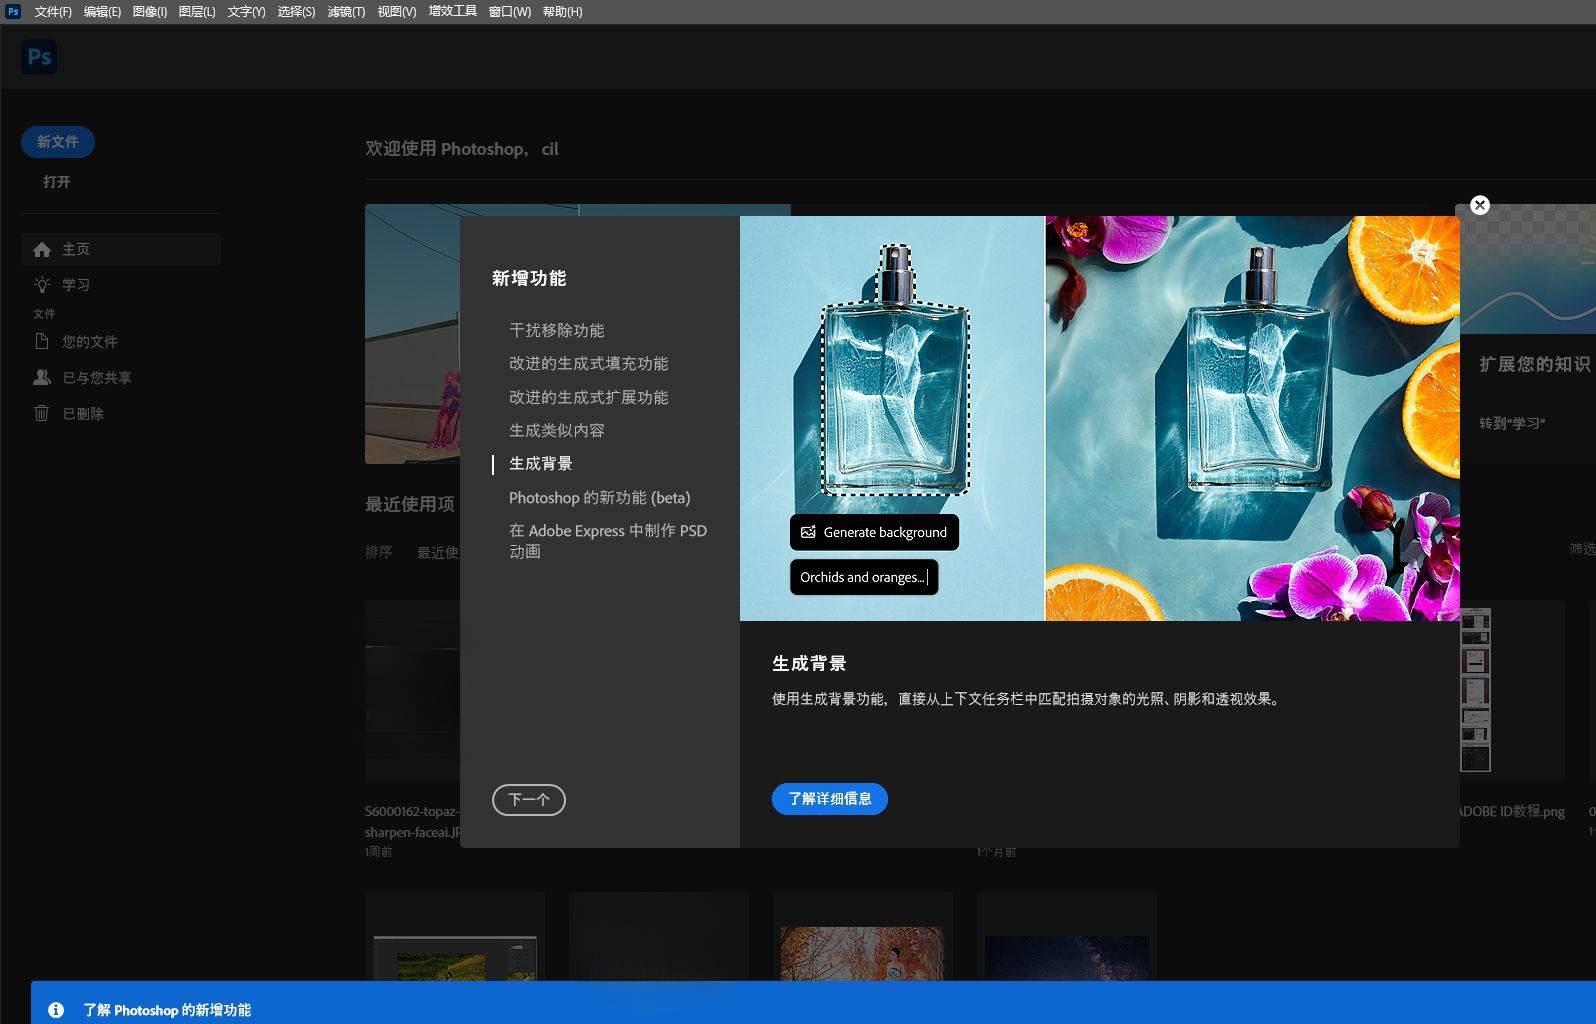The height and width of the screenshot is (1024, 1596).
Task: Open the 增效工具 menu
Action: (453, 12)
